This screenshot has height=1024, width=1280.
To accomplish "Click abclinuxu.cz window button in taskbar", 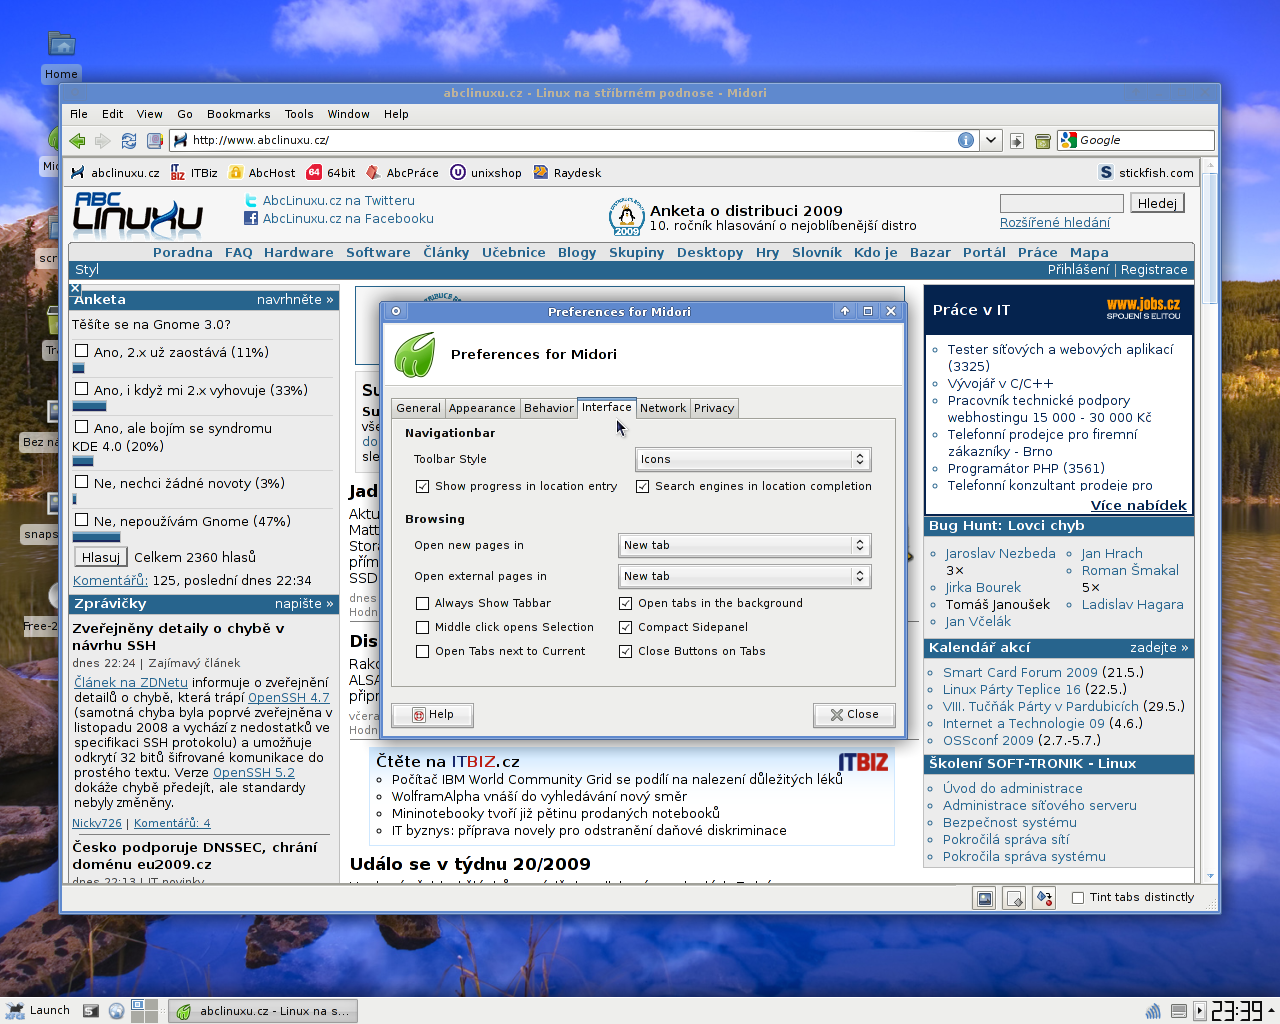I will click(x=263, y=1011).
